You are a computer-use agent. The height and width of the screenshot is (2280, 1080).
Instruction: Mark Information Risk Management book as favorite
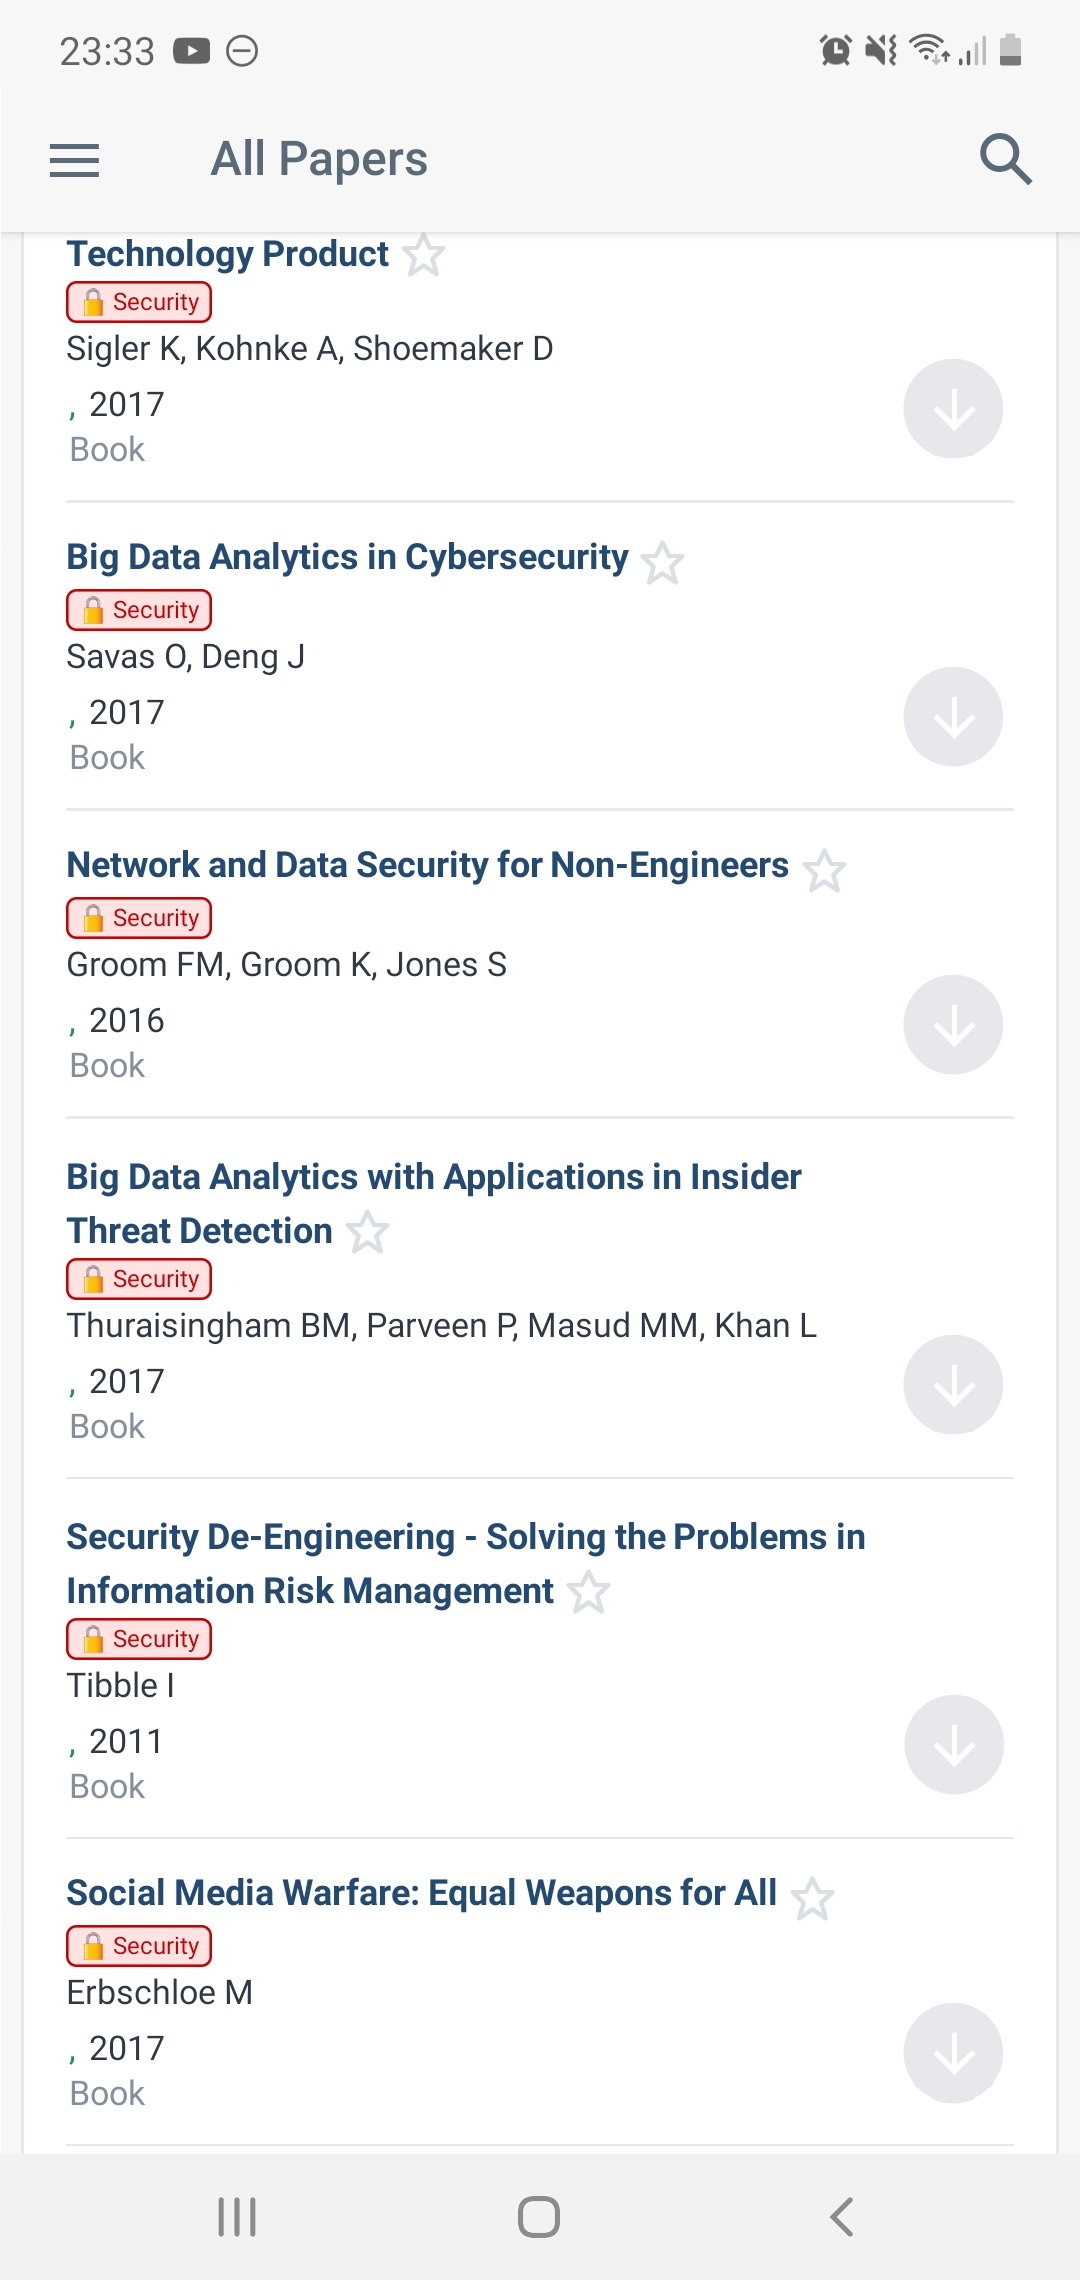coord(589,1592)
